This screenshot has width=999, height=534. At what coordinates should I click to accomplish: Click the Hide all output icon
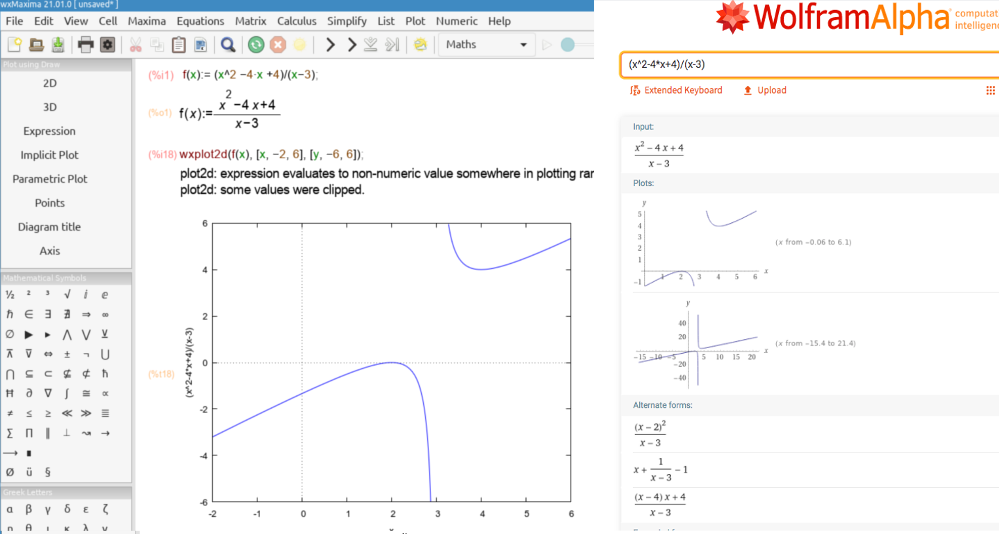(392, 45)
